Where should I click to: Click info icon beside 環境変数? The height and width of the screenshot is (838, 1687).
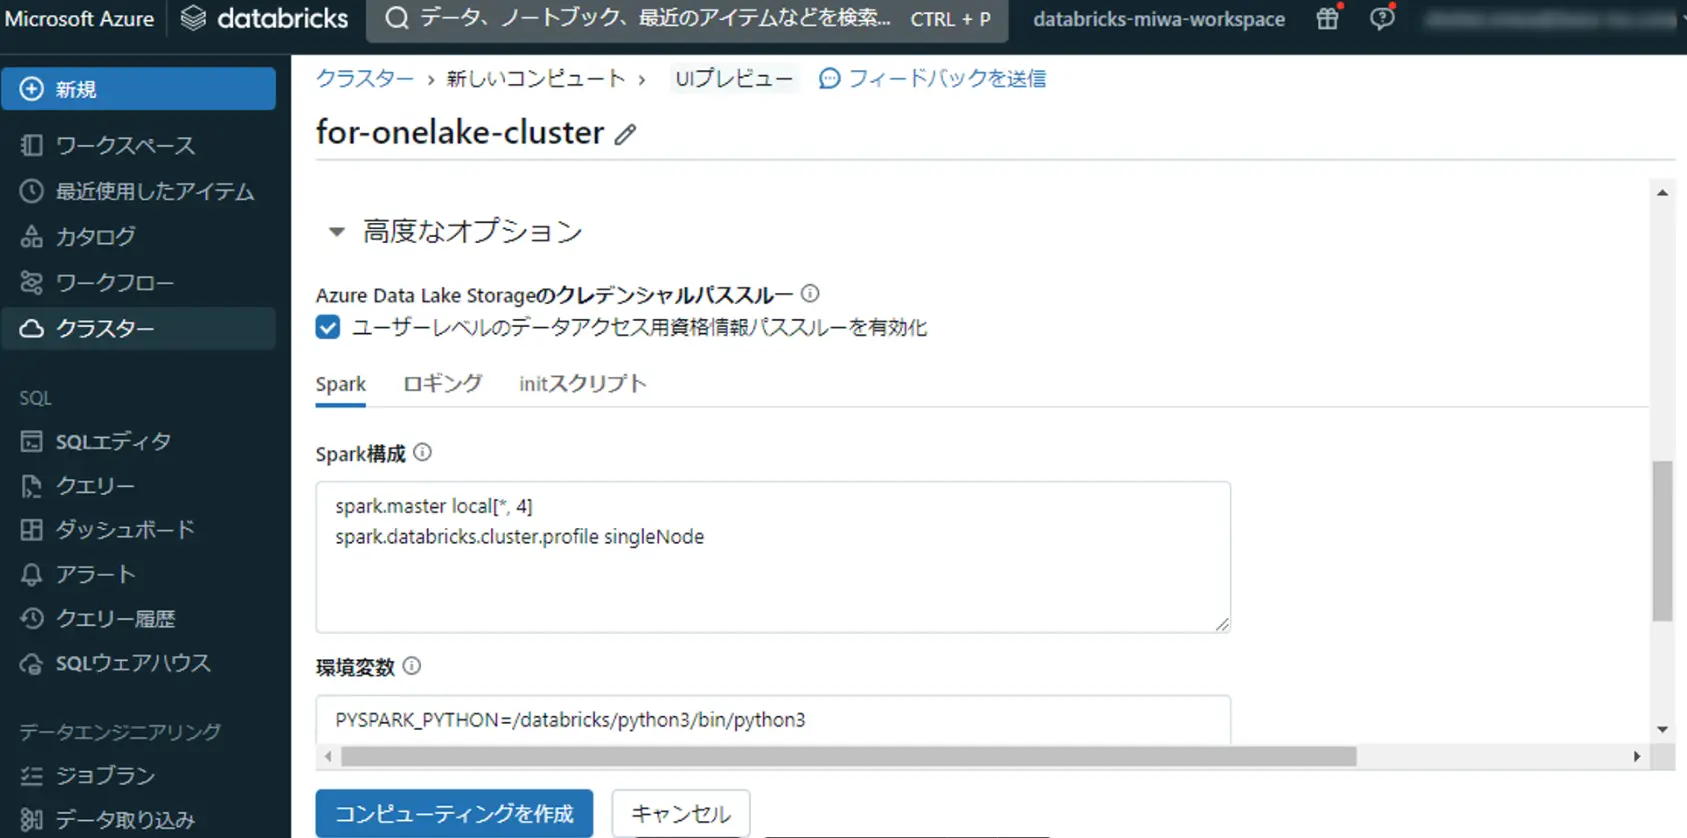click(412, 666)
